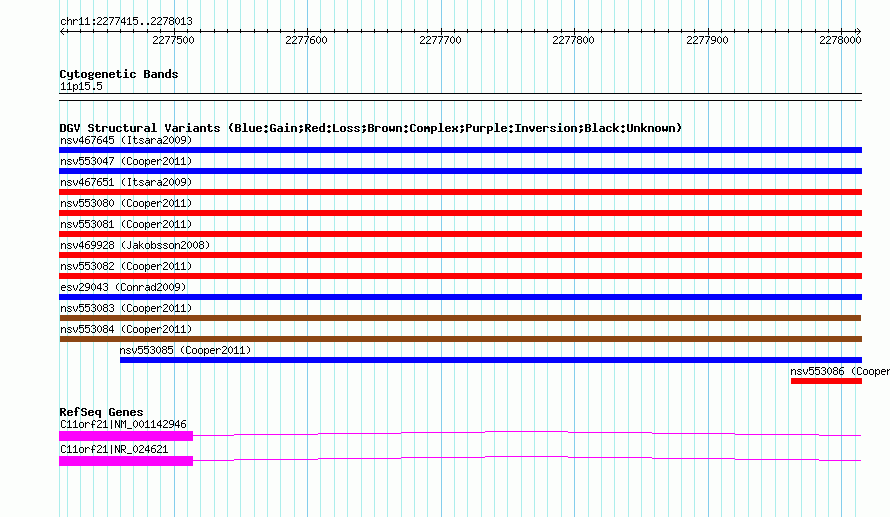Click the nsv553081 (Cooper2011) label
This screenshot has width=890, height=517.
pyautogui.click(x=126, y=224)
